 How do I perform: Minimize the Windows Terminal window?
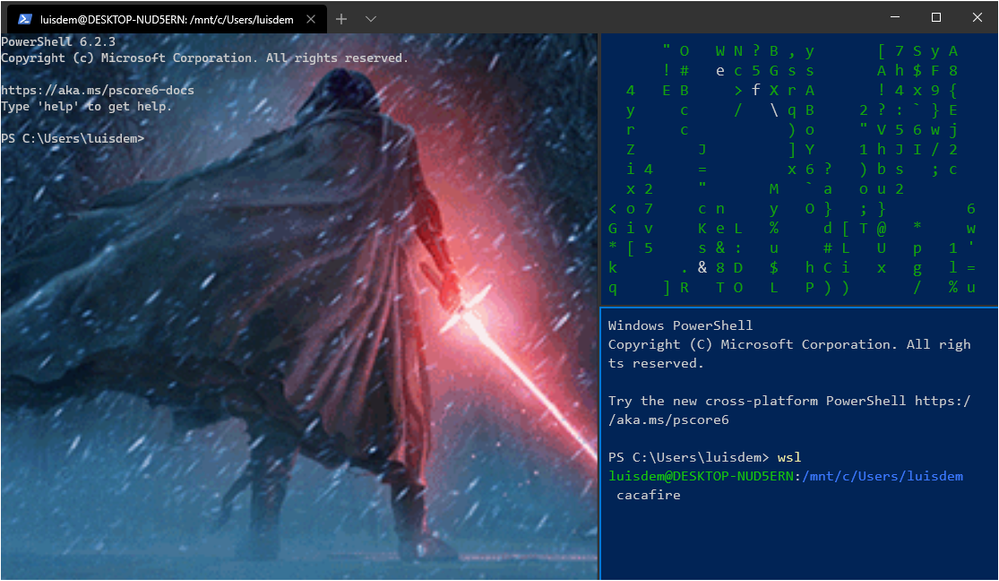(x=895, y=17)
